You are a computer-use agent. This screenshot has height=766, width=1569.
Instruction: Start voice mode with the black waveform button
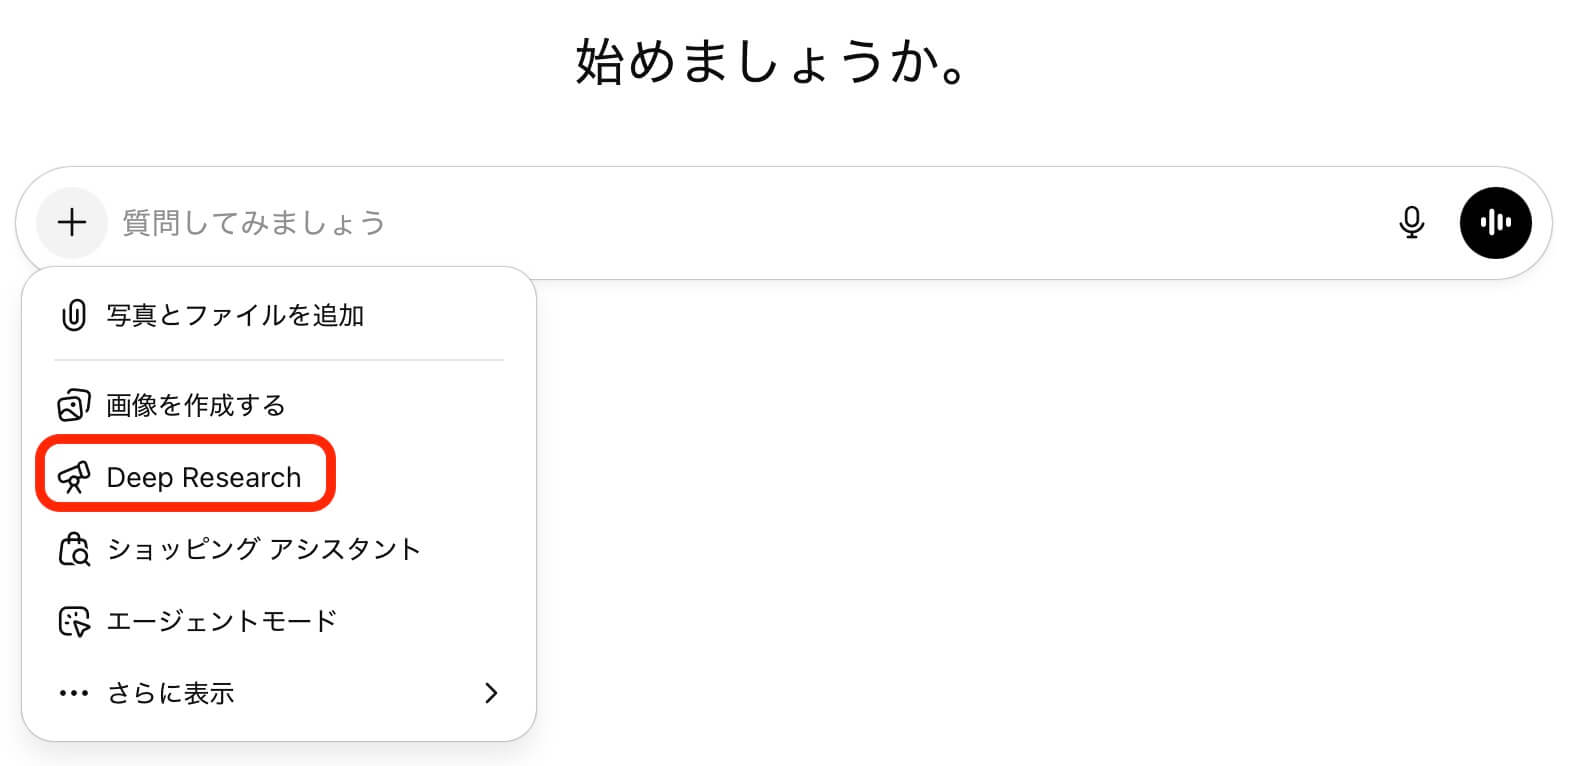click(x=1495, y=222)
